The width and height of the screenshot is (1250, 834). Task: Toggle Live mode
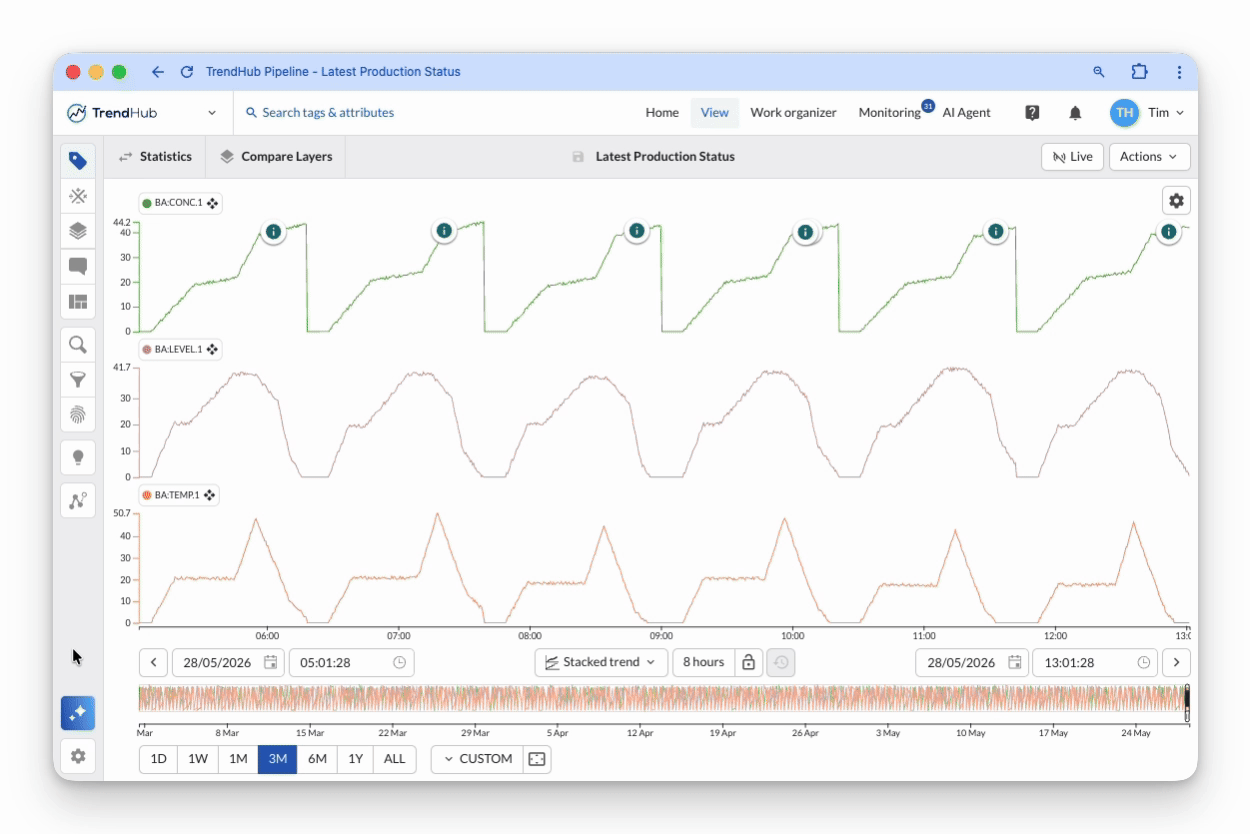[x=1073, y=157]
